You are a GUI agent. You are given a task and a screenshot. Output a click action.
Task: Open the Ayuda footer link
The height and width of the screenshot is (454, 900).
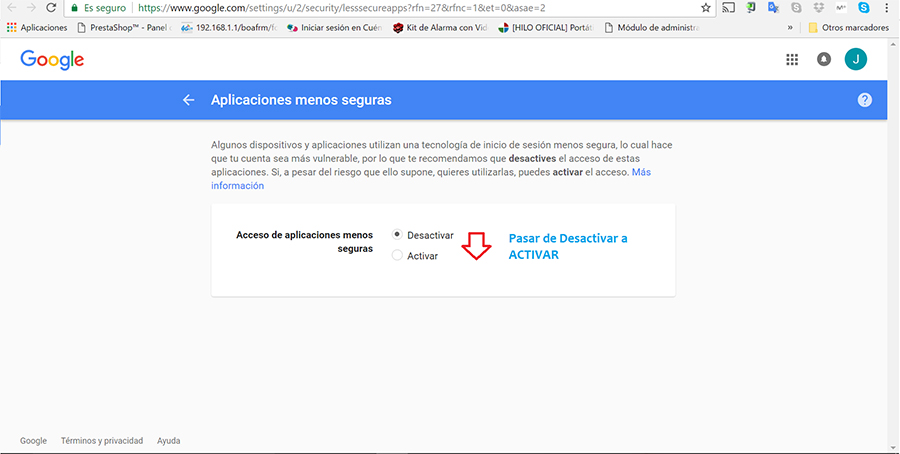168,441
